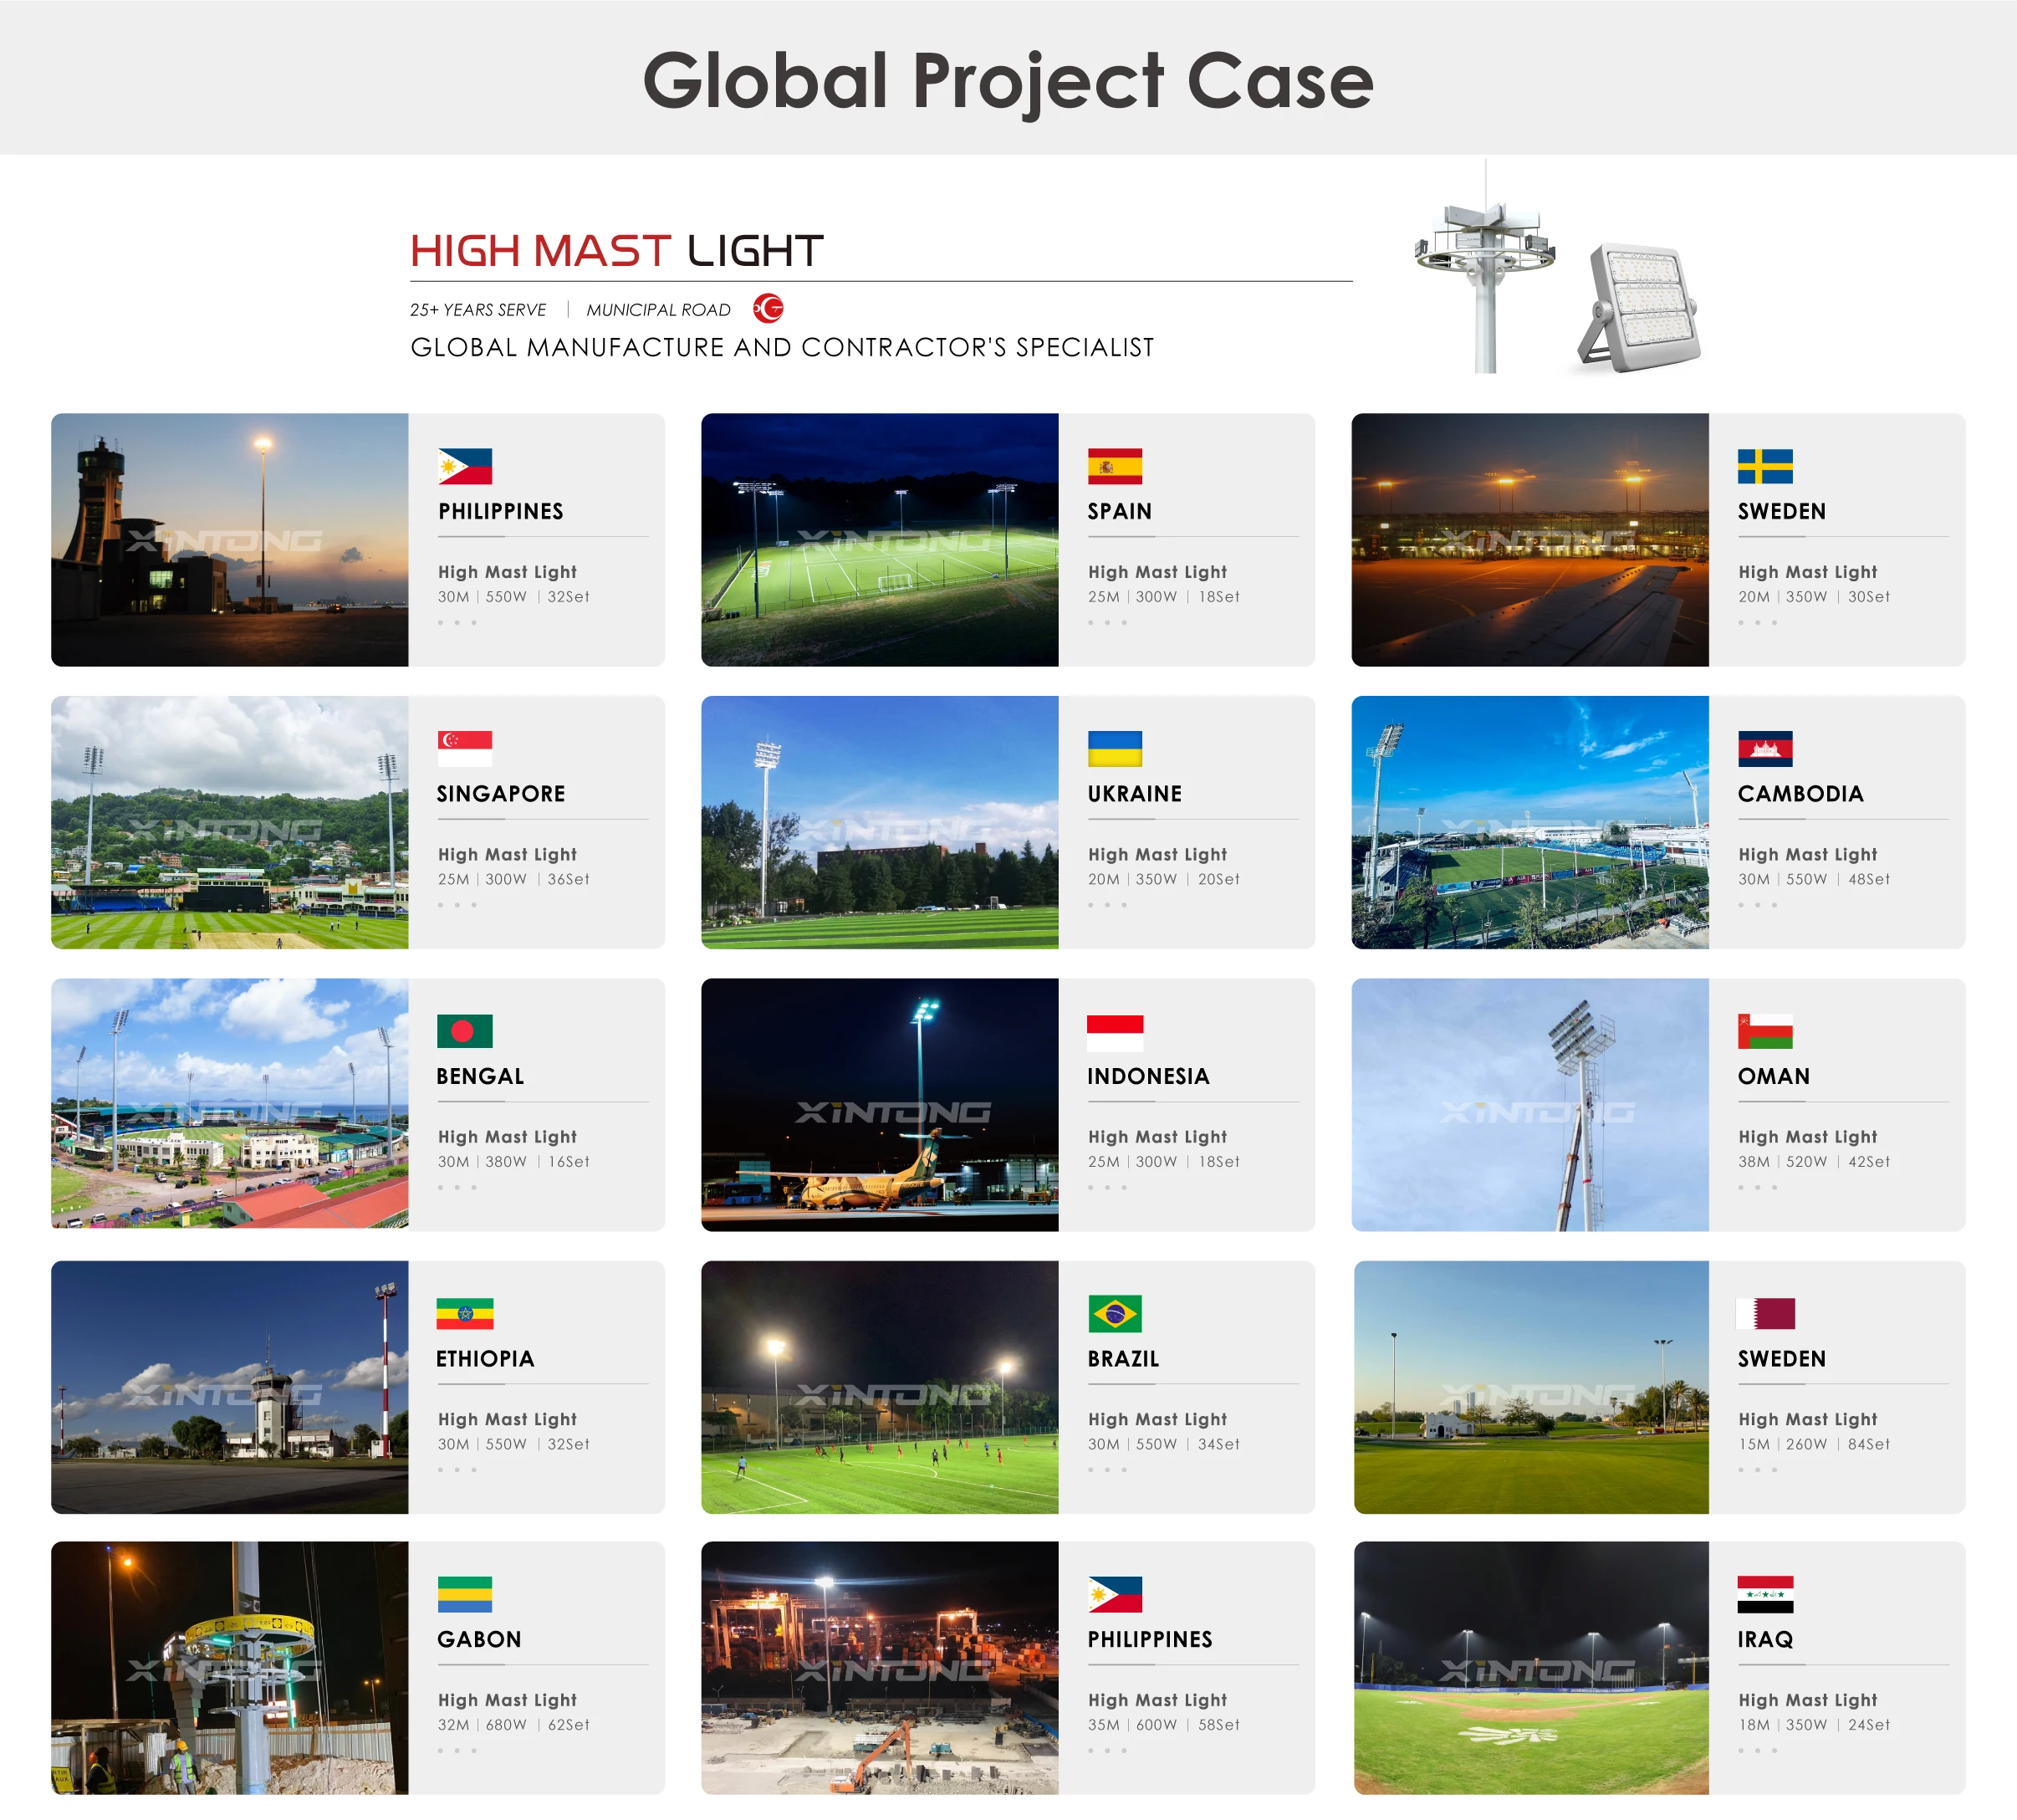Click the BENGAL country title

[x=480, y=1076]
